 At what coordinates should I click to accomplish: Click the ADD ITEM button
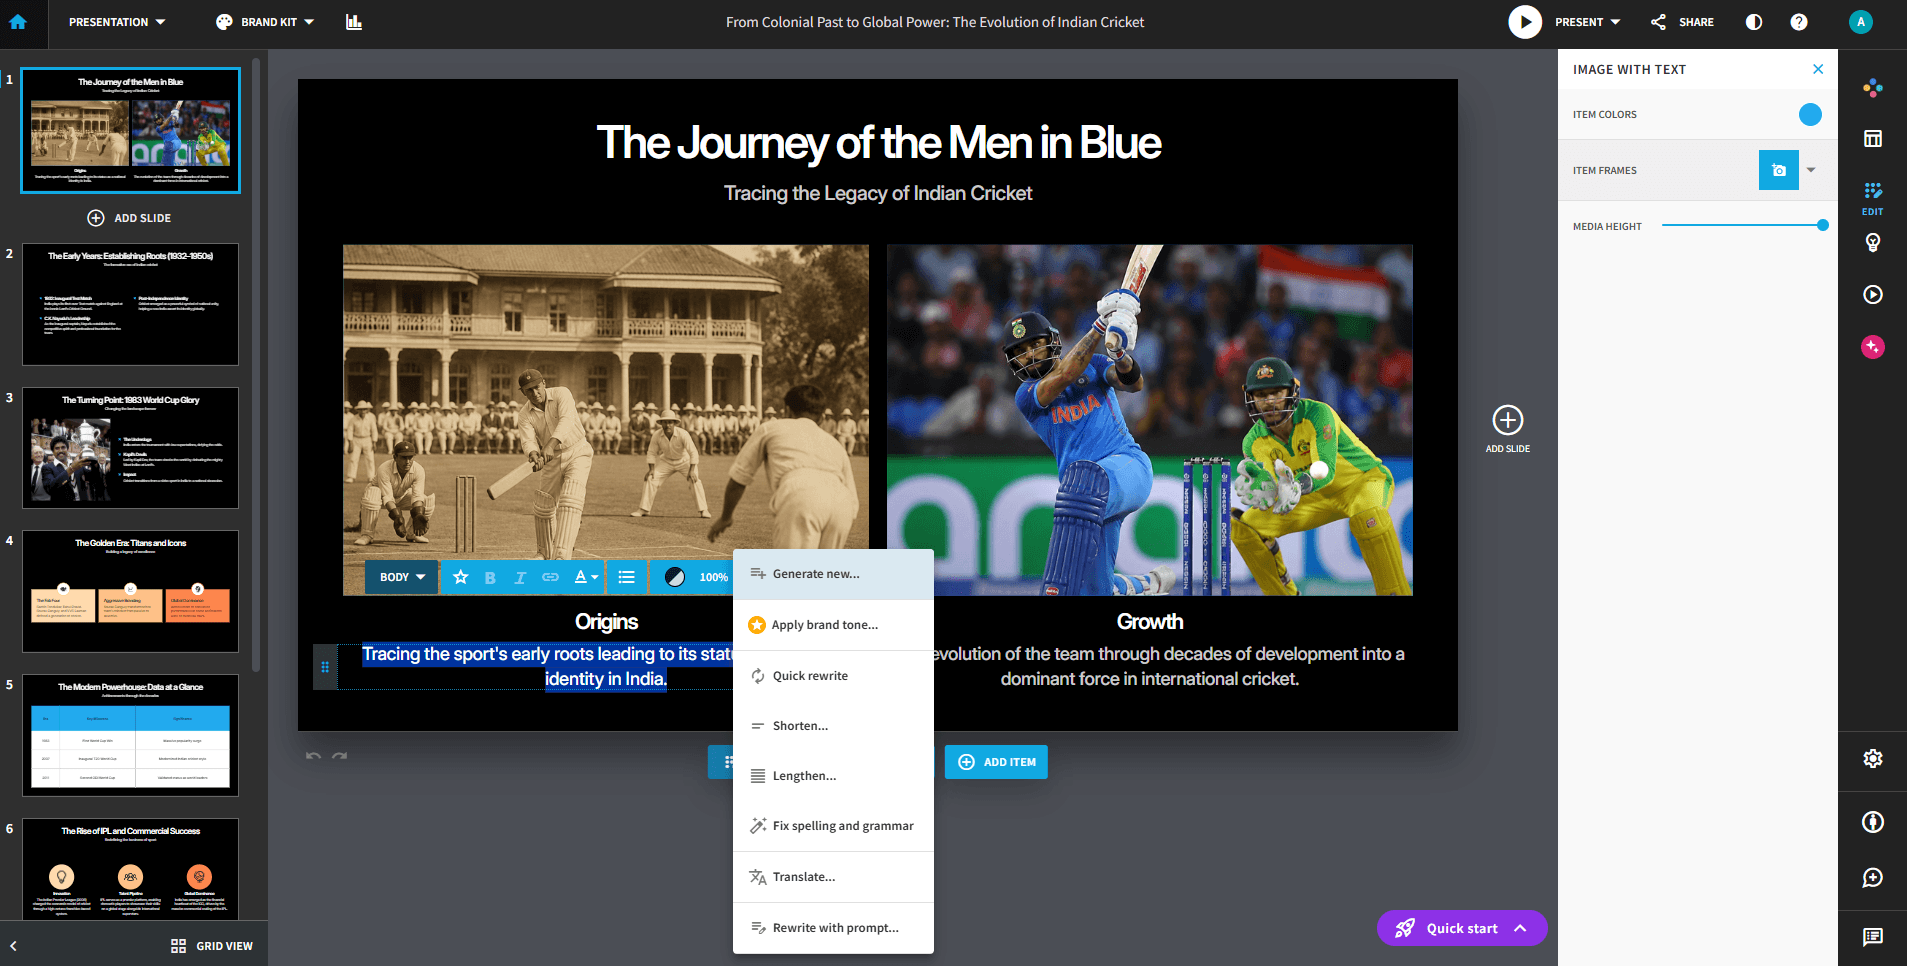(x=996, y=762)
